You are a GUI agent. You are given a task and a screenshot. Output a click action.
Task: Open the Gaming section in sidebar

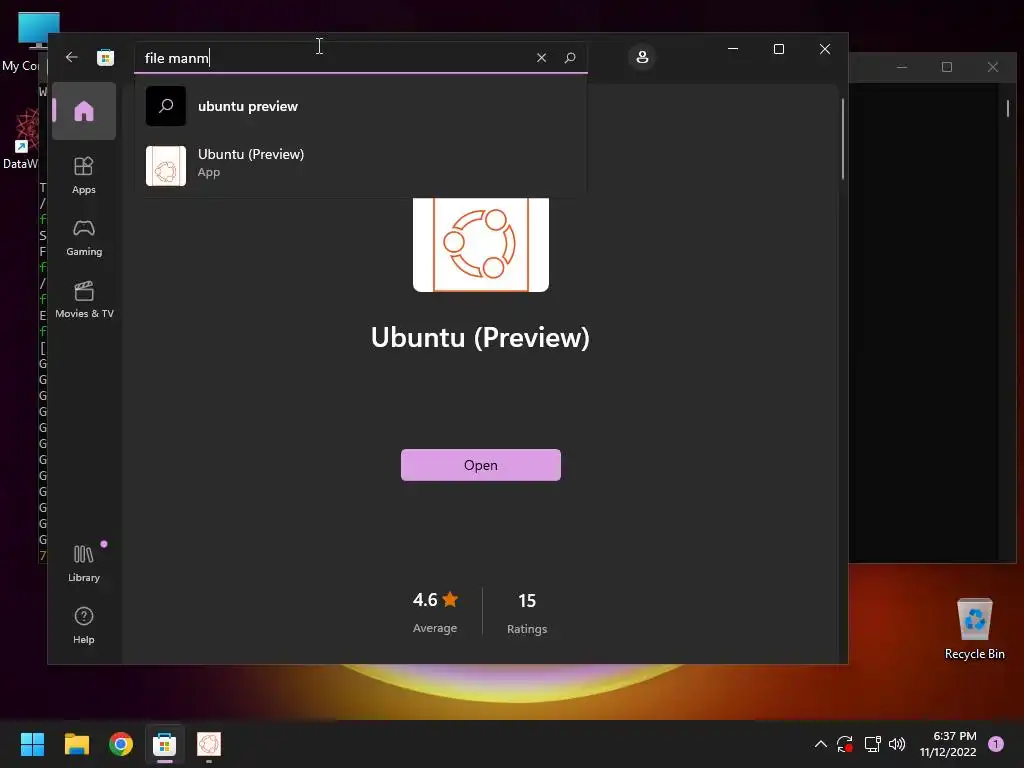(84, 238)
